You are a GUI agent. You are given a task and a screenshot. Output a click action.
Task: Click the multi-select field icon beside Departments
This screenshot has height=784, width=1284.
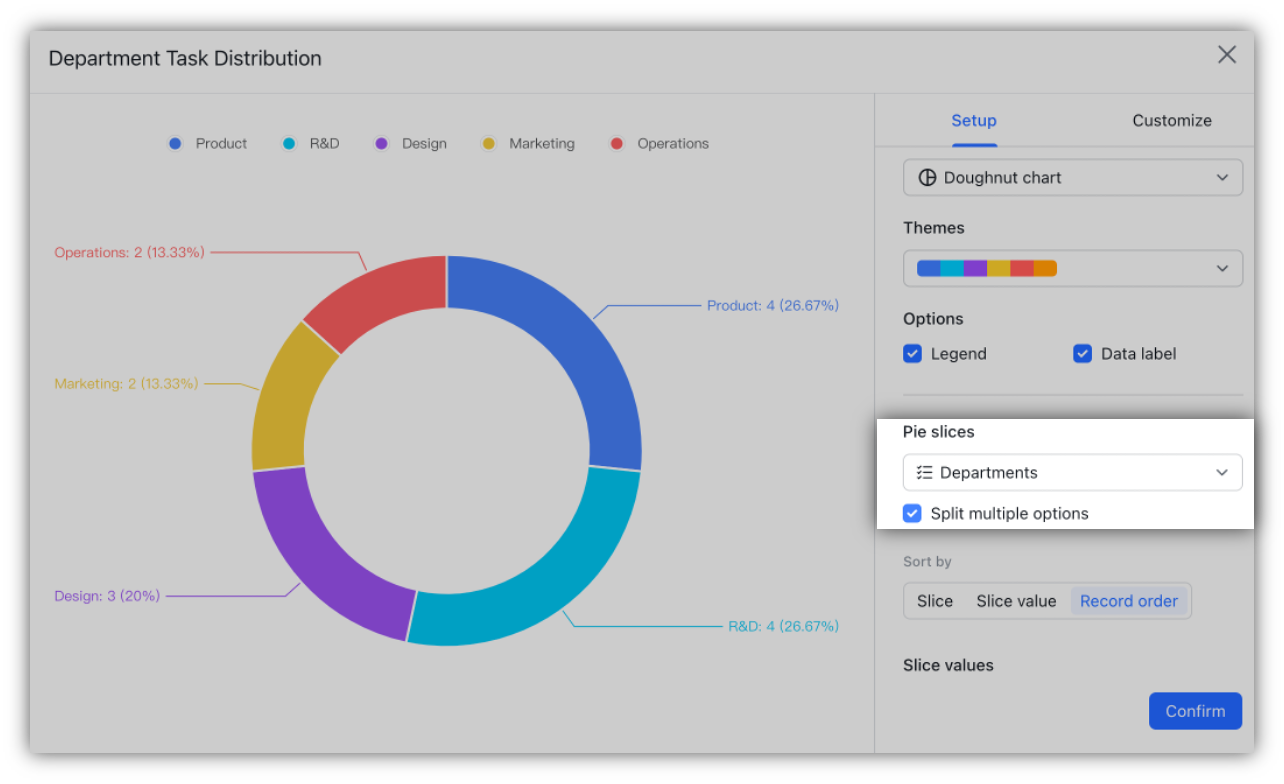click(x=925, y=473)
